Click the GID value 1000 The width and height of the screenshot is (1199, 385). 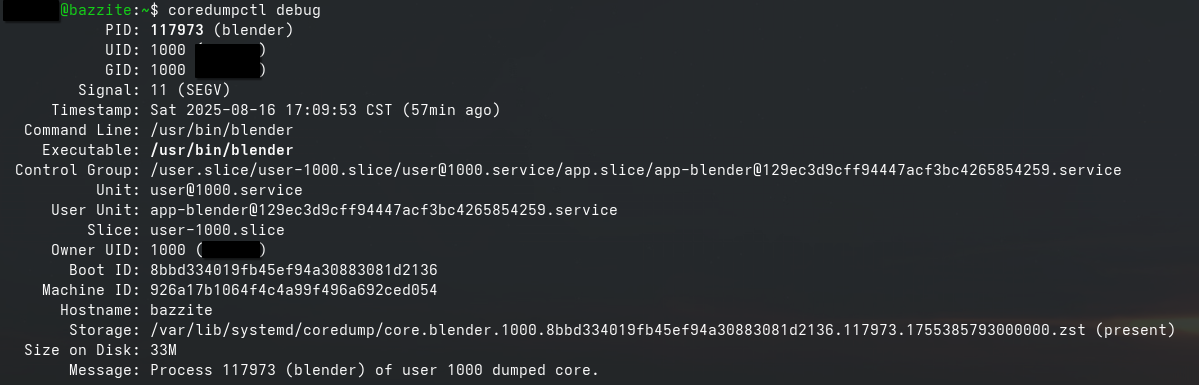click(x=168, y=70)
